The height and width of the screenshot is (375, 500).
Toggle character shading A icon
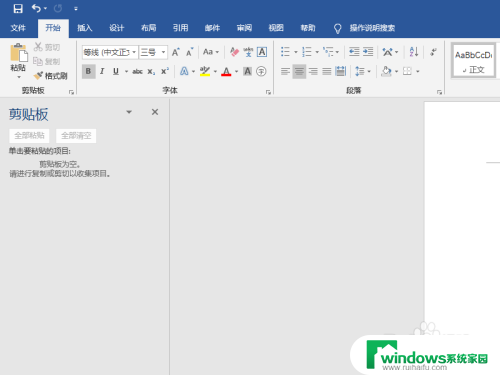pos(247,71)
